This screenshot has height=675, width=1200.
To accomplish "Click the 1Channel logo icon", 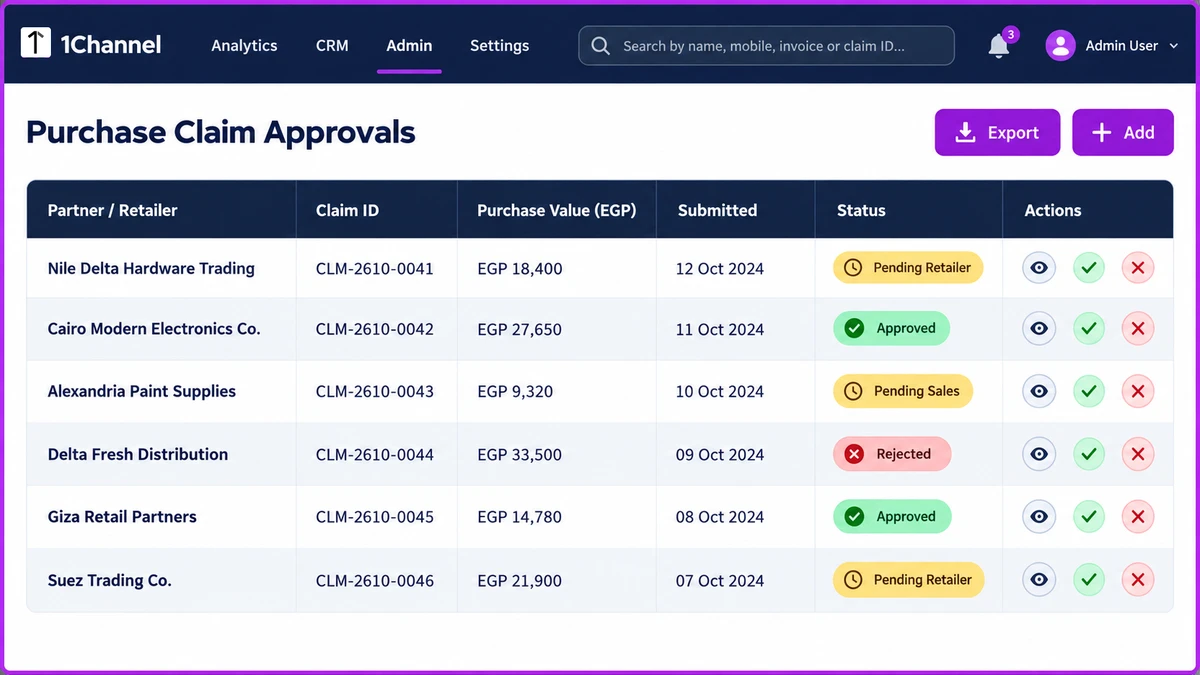I will coord(36,43).
